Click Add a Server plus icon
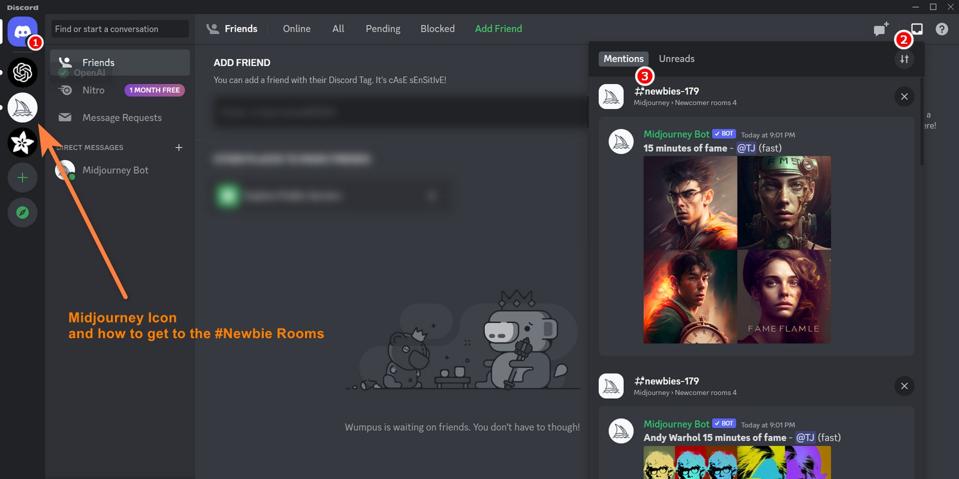The width and height of the screenshot is (959, 479). [23, 178]
